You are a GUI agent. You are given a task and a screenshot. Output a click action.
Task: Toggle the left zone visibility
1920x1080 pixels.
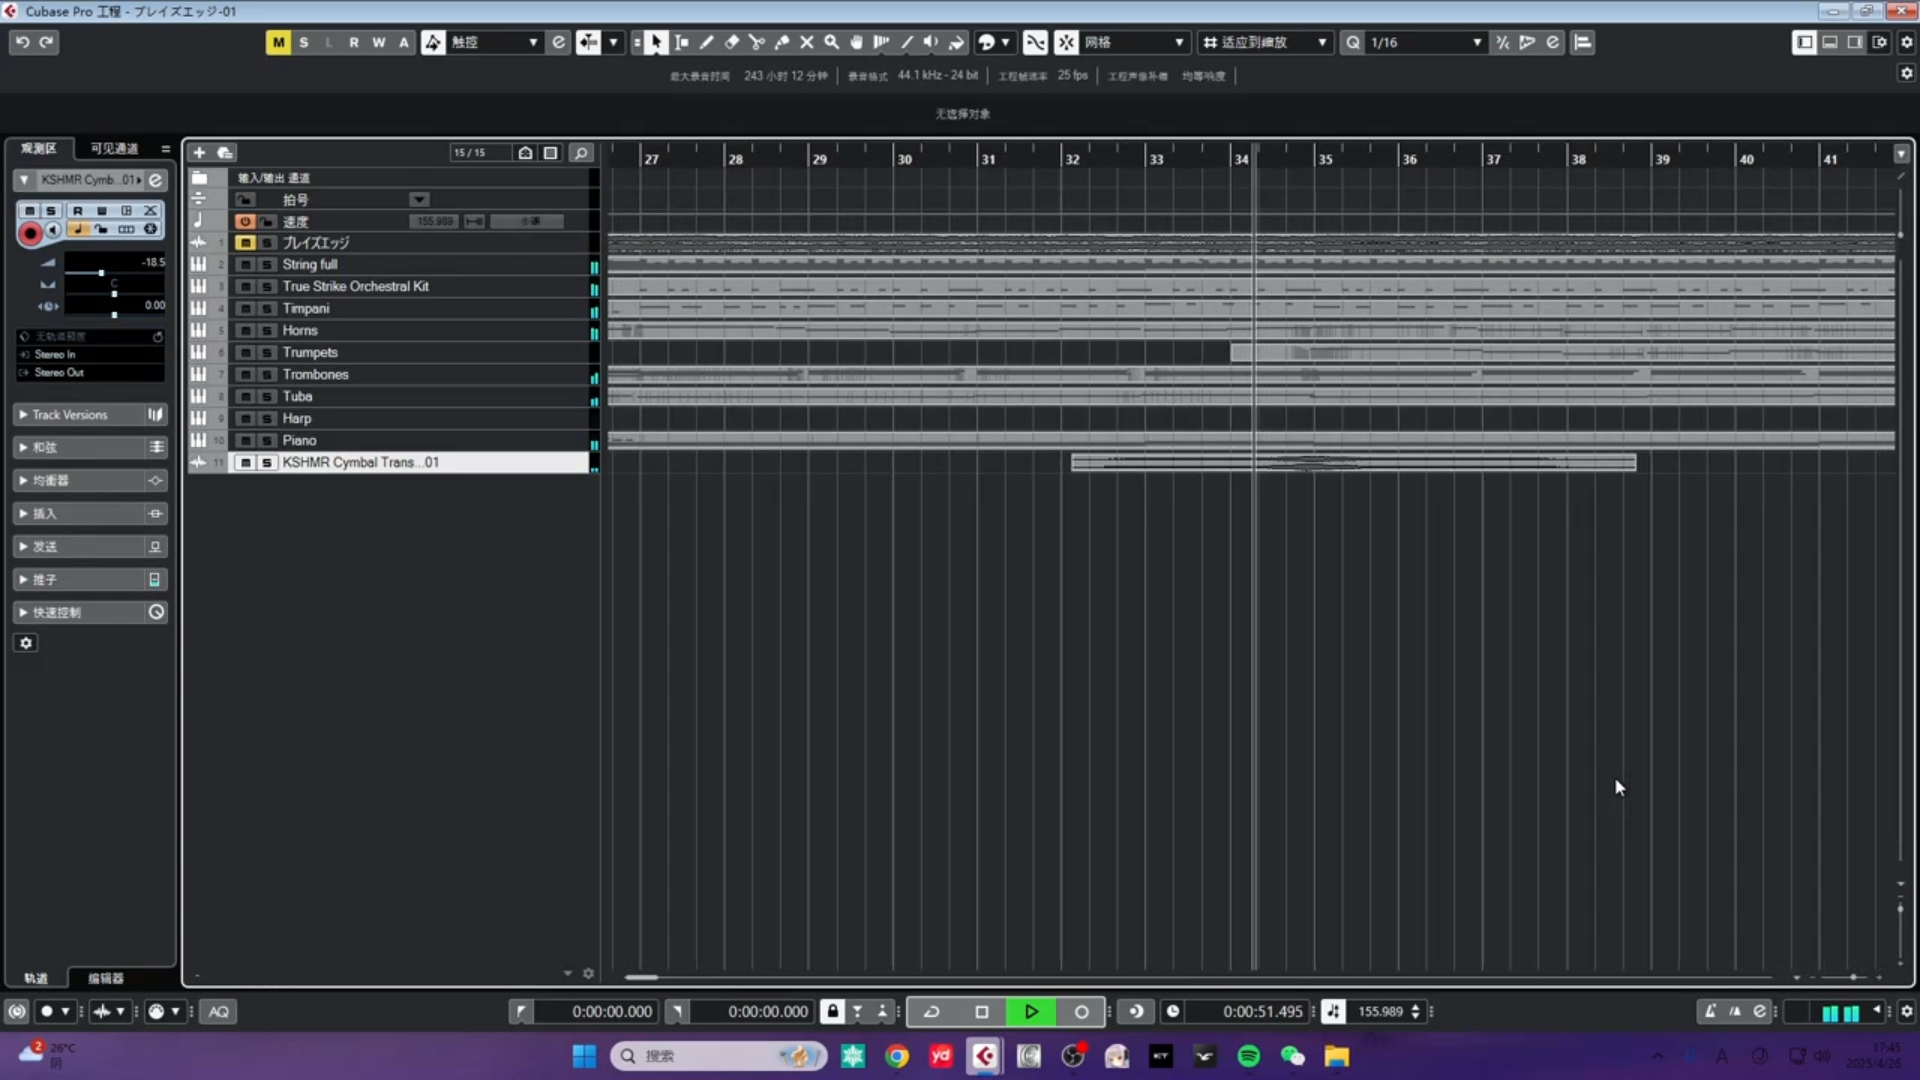click(x=1804, y=42)
